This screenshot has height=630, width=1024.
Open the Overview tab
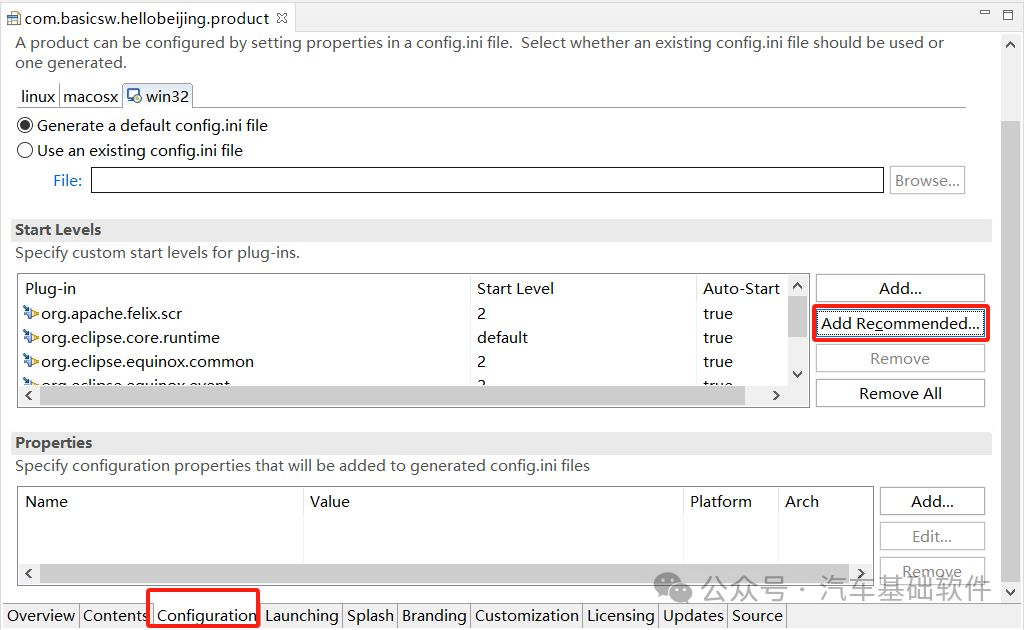pos(40,615)
